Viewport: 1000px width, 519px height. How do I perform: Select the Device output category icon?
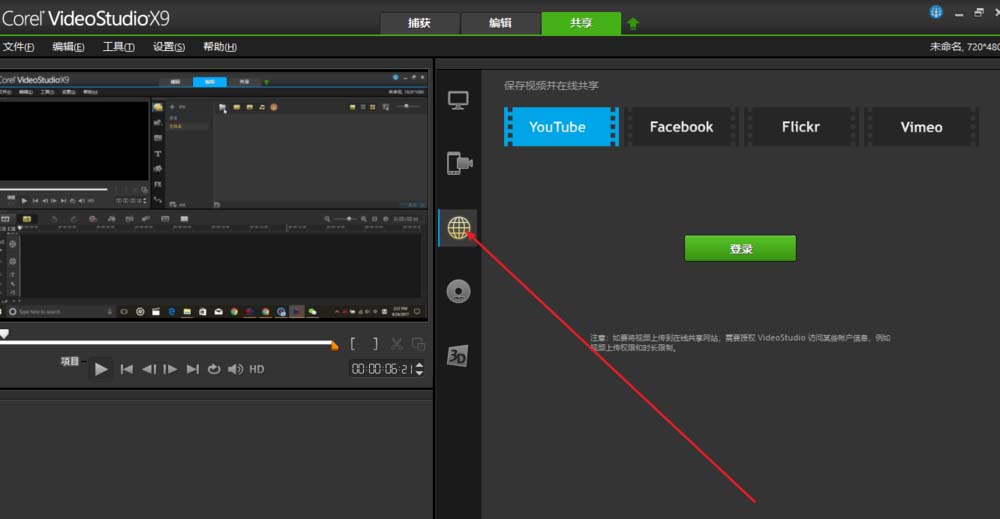click(459, 163)
